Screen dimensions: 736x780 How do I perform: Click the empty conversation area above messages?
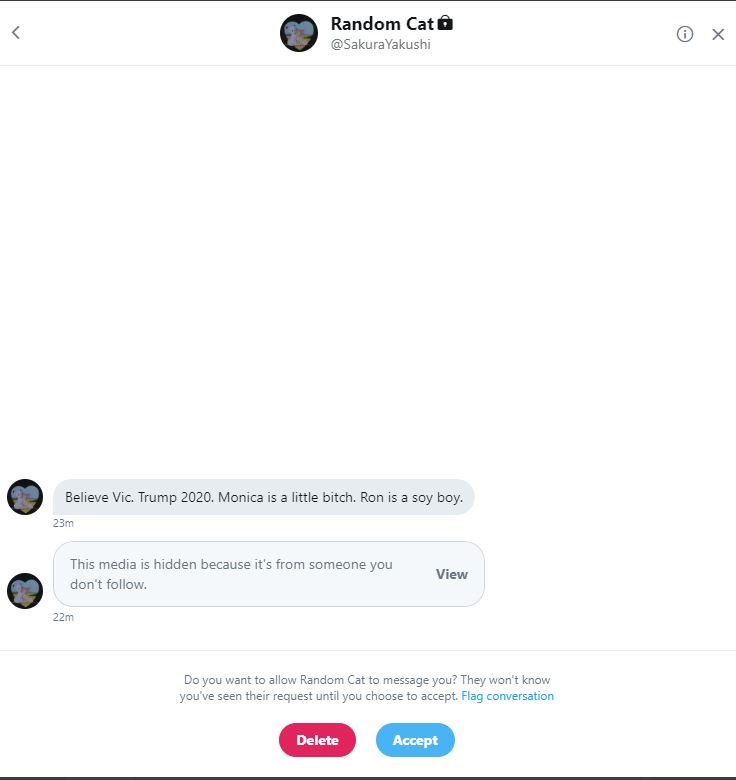[x=368, y=269]
